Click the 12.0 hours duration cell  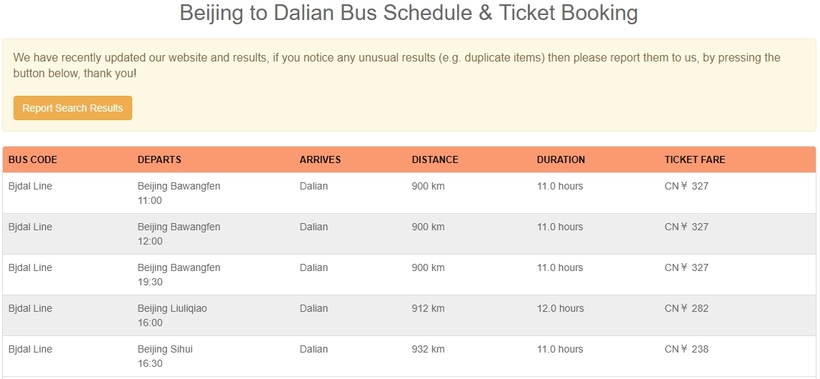[x=560, y=308]
